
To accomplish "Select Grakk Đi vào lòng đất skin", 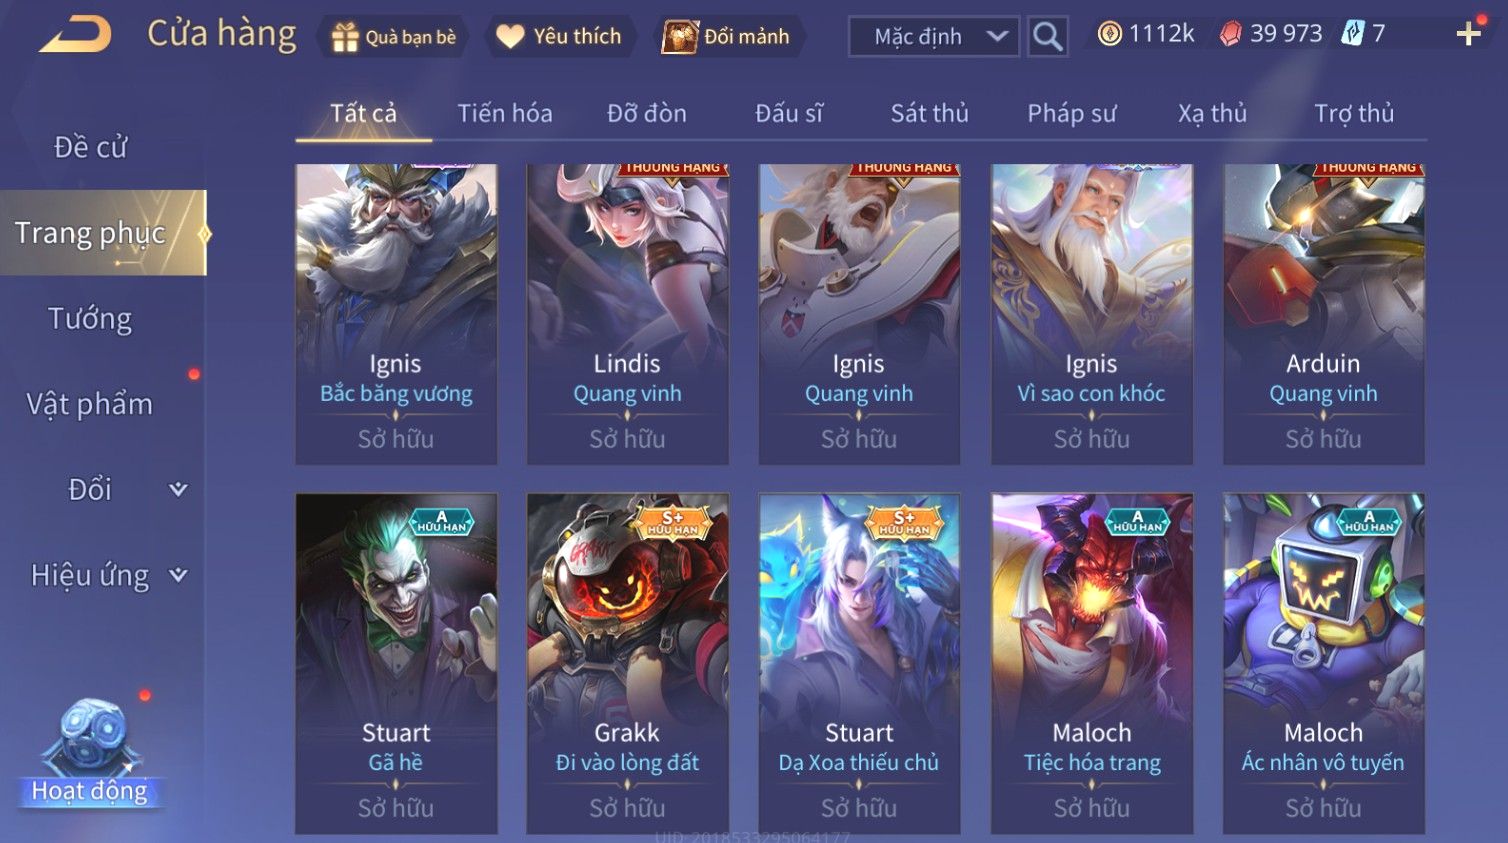I will click(627, 663).
